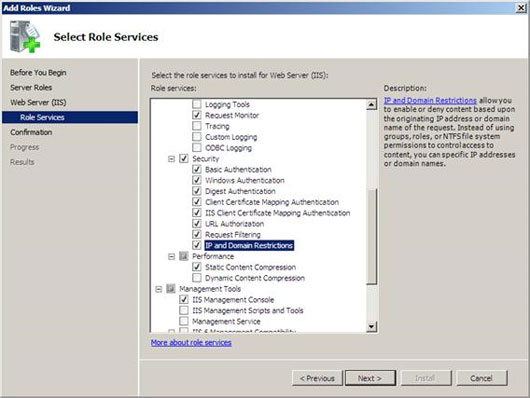Image resolution: width=530 pixels, height=398 pixels.
Task: Check the Logging Tools checkbox
Action: click(x=196, y=104)
